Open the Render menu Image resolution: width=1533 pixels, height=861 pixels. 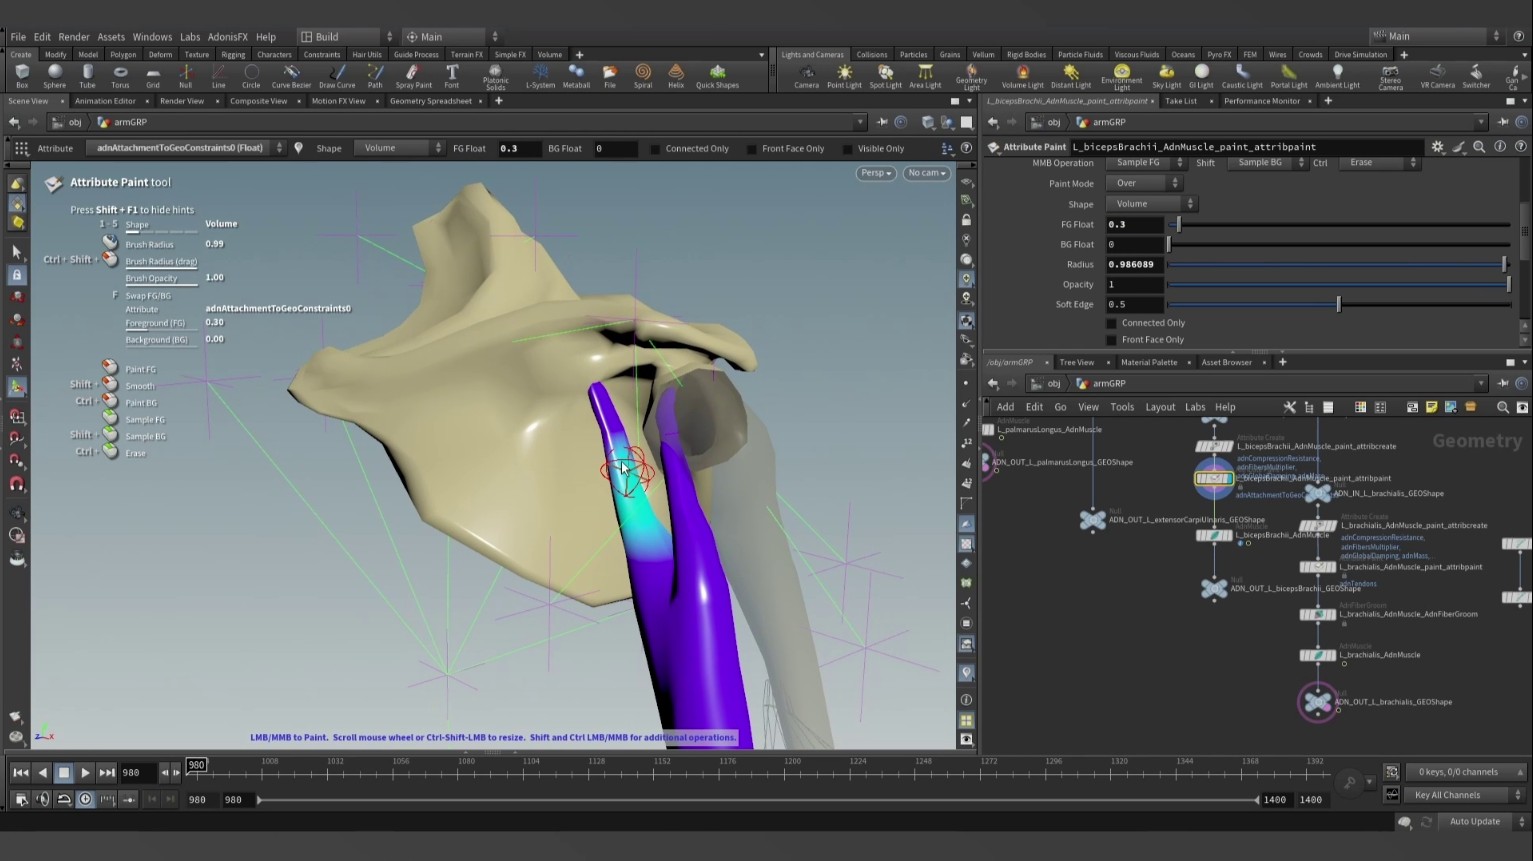click(x=73, y=37)
